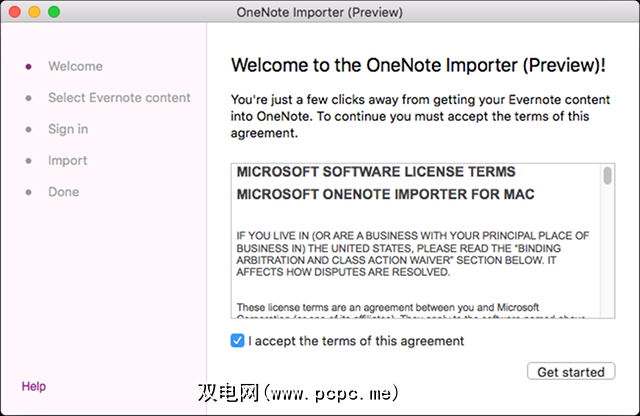Minimize the window using the yellow button
The height and width of the screenshot is (416, 640).
pyautogui.click(x=34, y=11)
